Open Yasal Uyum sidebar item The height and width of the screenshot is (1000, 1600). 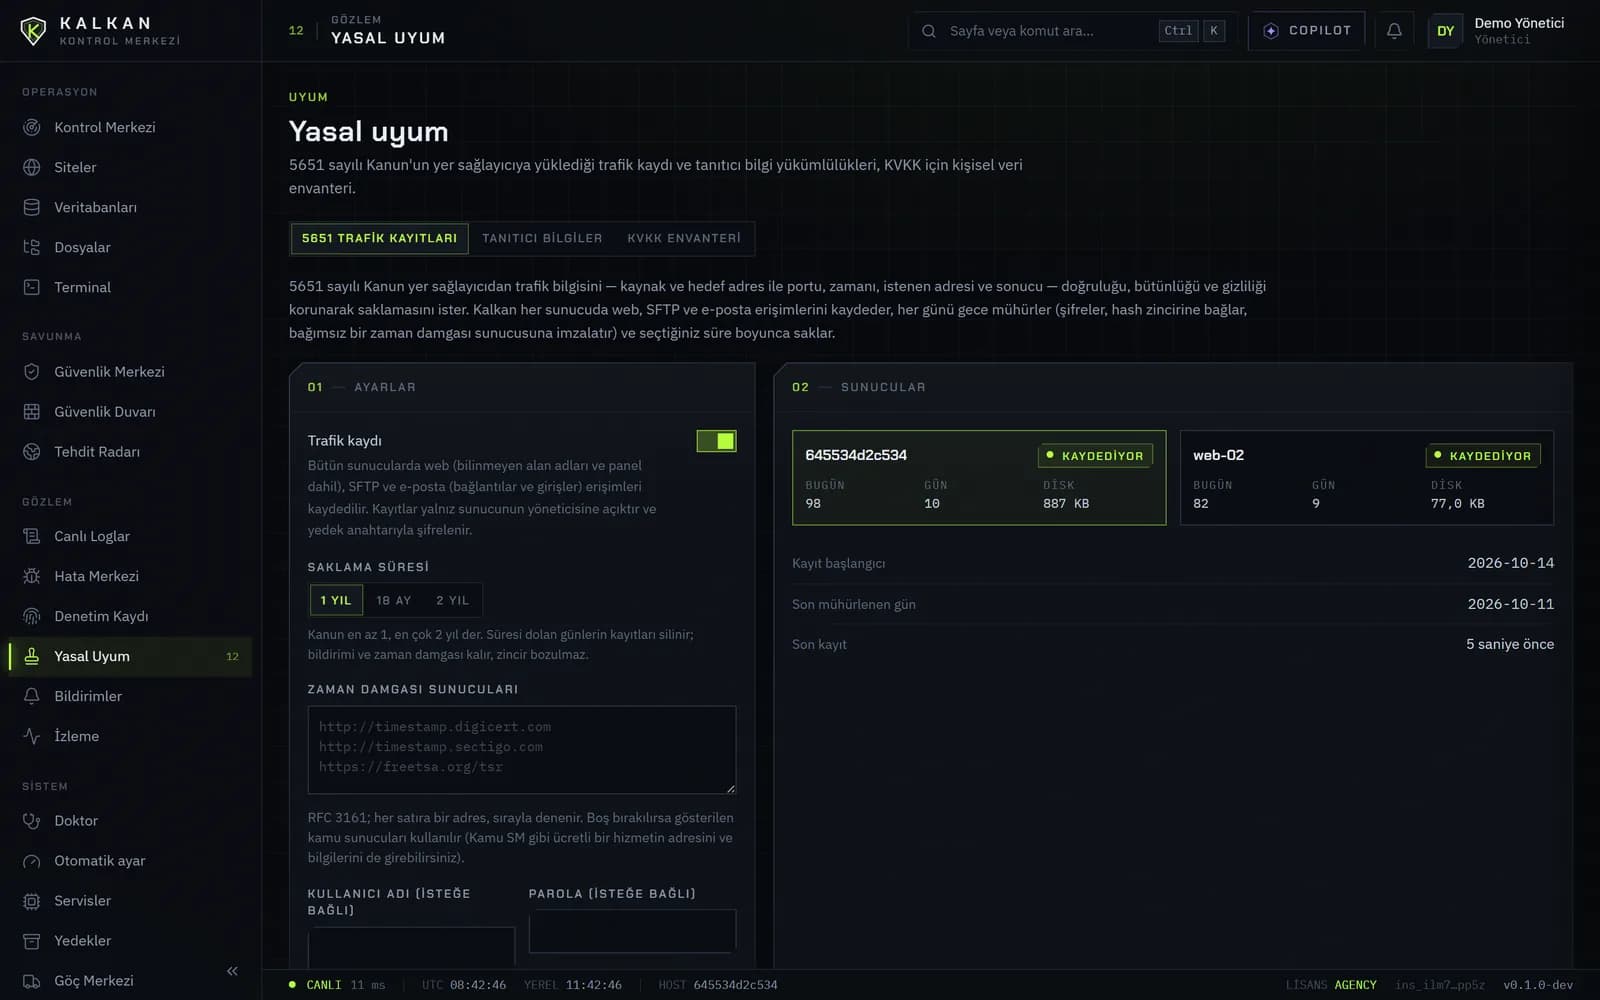[130, 656]
